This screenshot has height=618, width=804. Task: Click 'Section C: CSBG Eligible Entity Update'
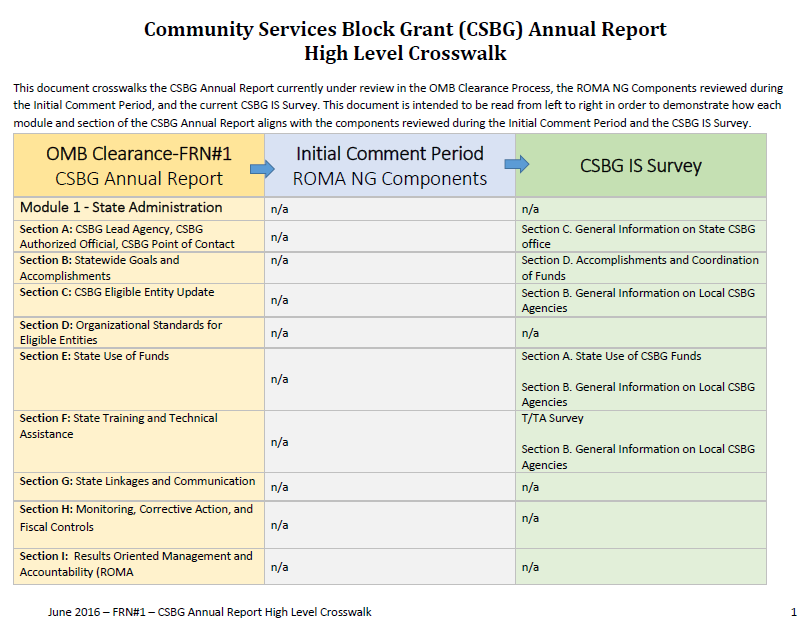117,292
